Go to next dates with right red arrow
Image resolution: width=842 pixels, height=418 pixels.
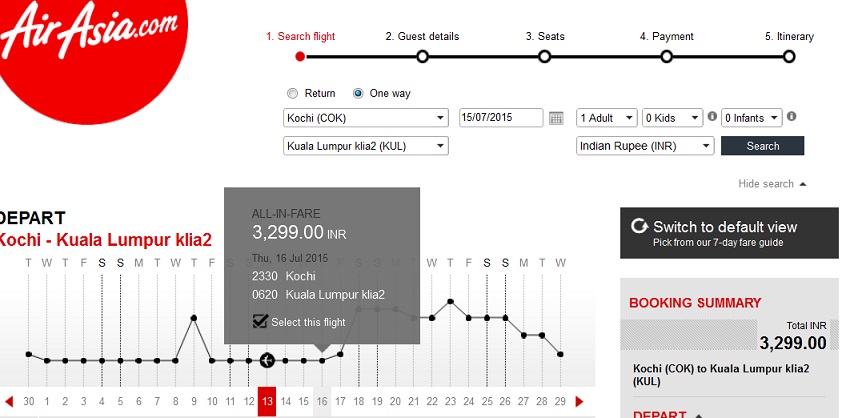(x=579, y=401)
